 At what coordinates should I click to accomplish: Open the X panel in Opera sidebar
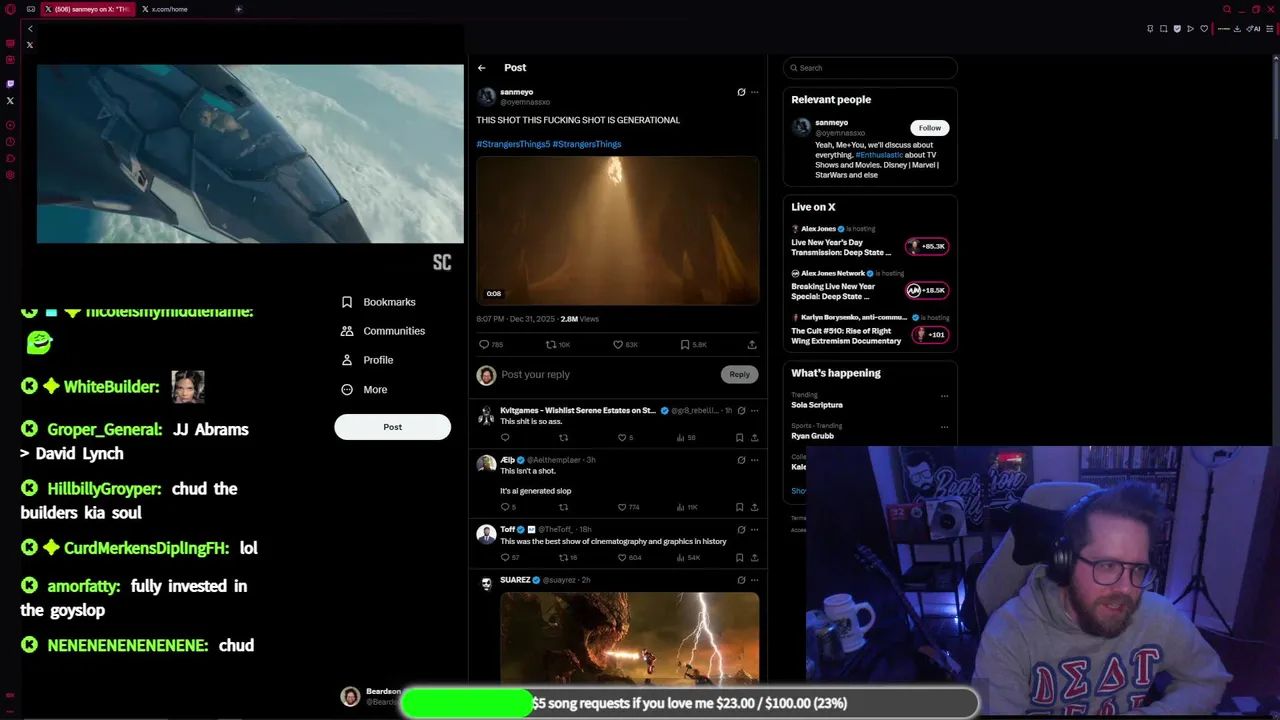click(10, 101)
